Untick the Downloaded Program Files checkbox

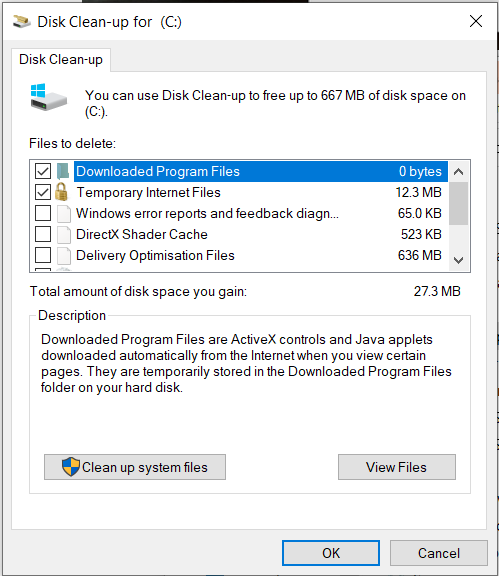tap(43, 171)
